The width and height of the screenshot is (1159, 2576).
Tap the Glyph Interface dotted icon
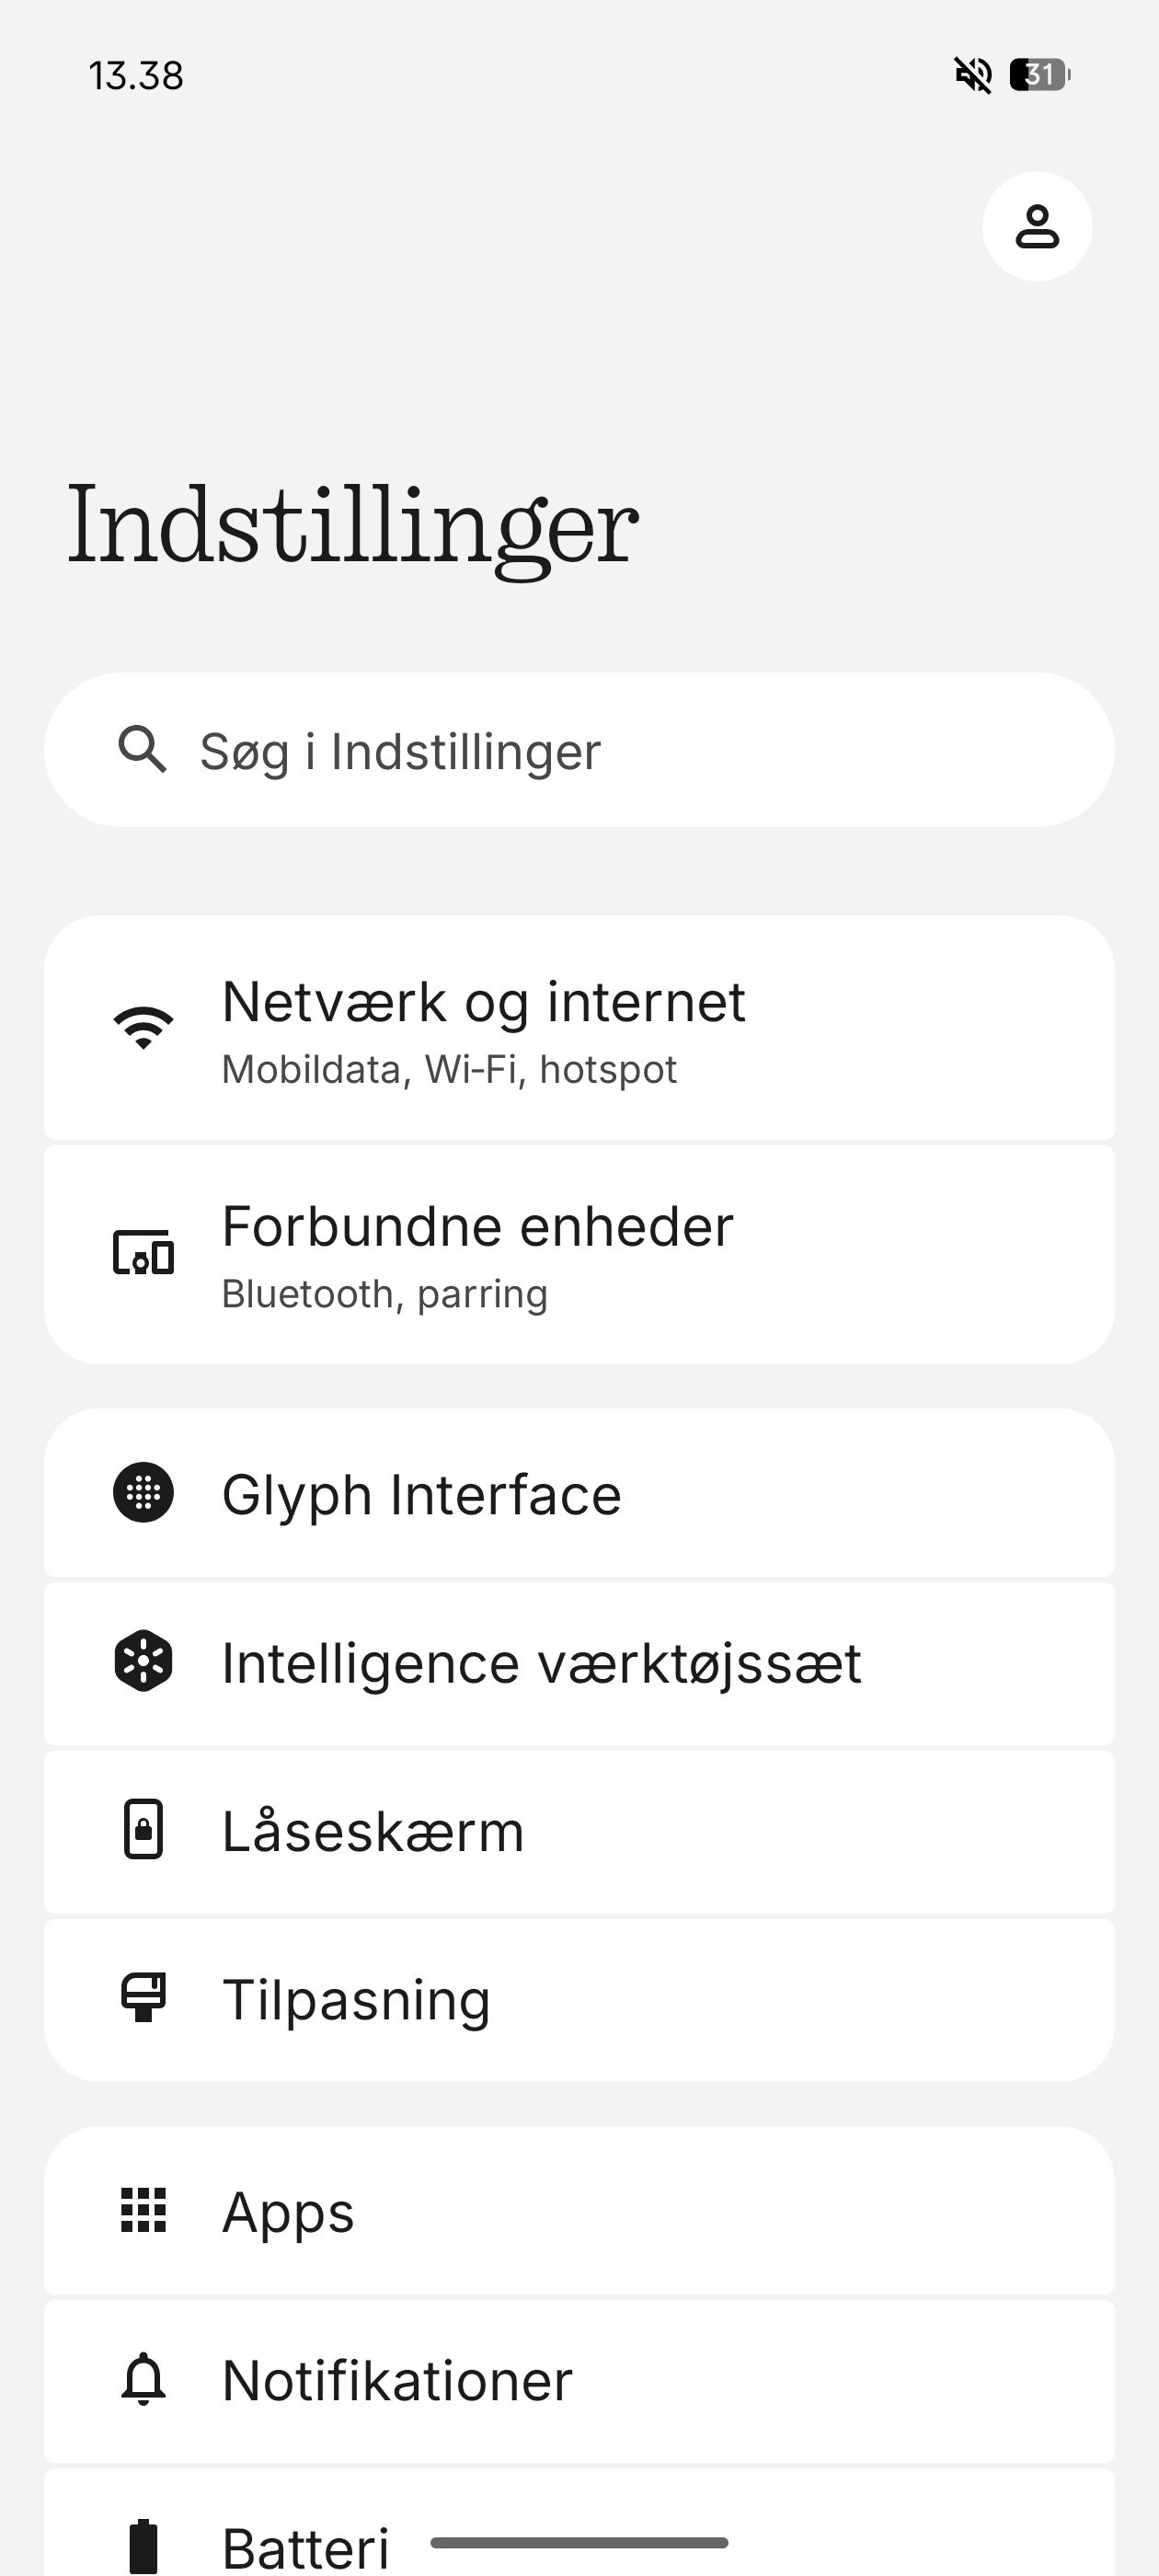tap(143, 1493)
